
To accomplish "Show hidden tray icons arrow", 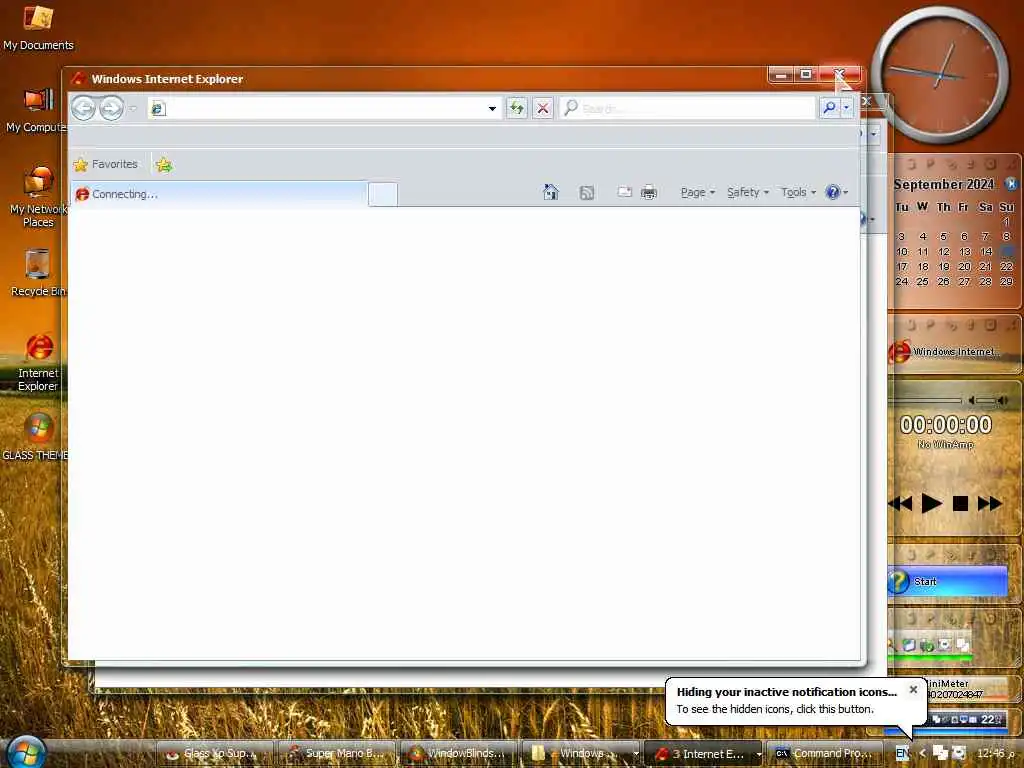I will click(x=922, y=753).
